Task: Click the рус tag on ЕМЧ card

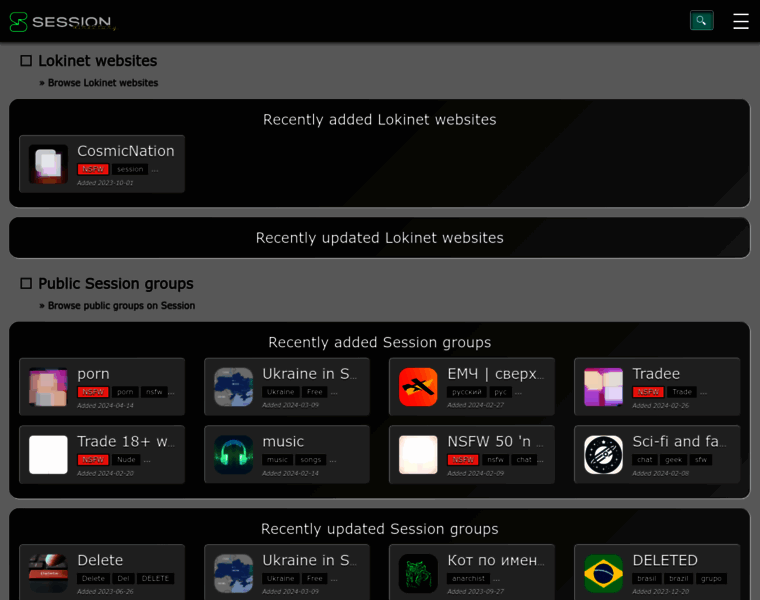Action: pos(500,392)
